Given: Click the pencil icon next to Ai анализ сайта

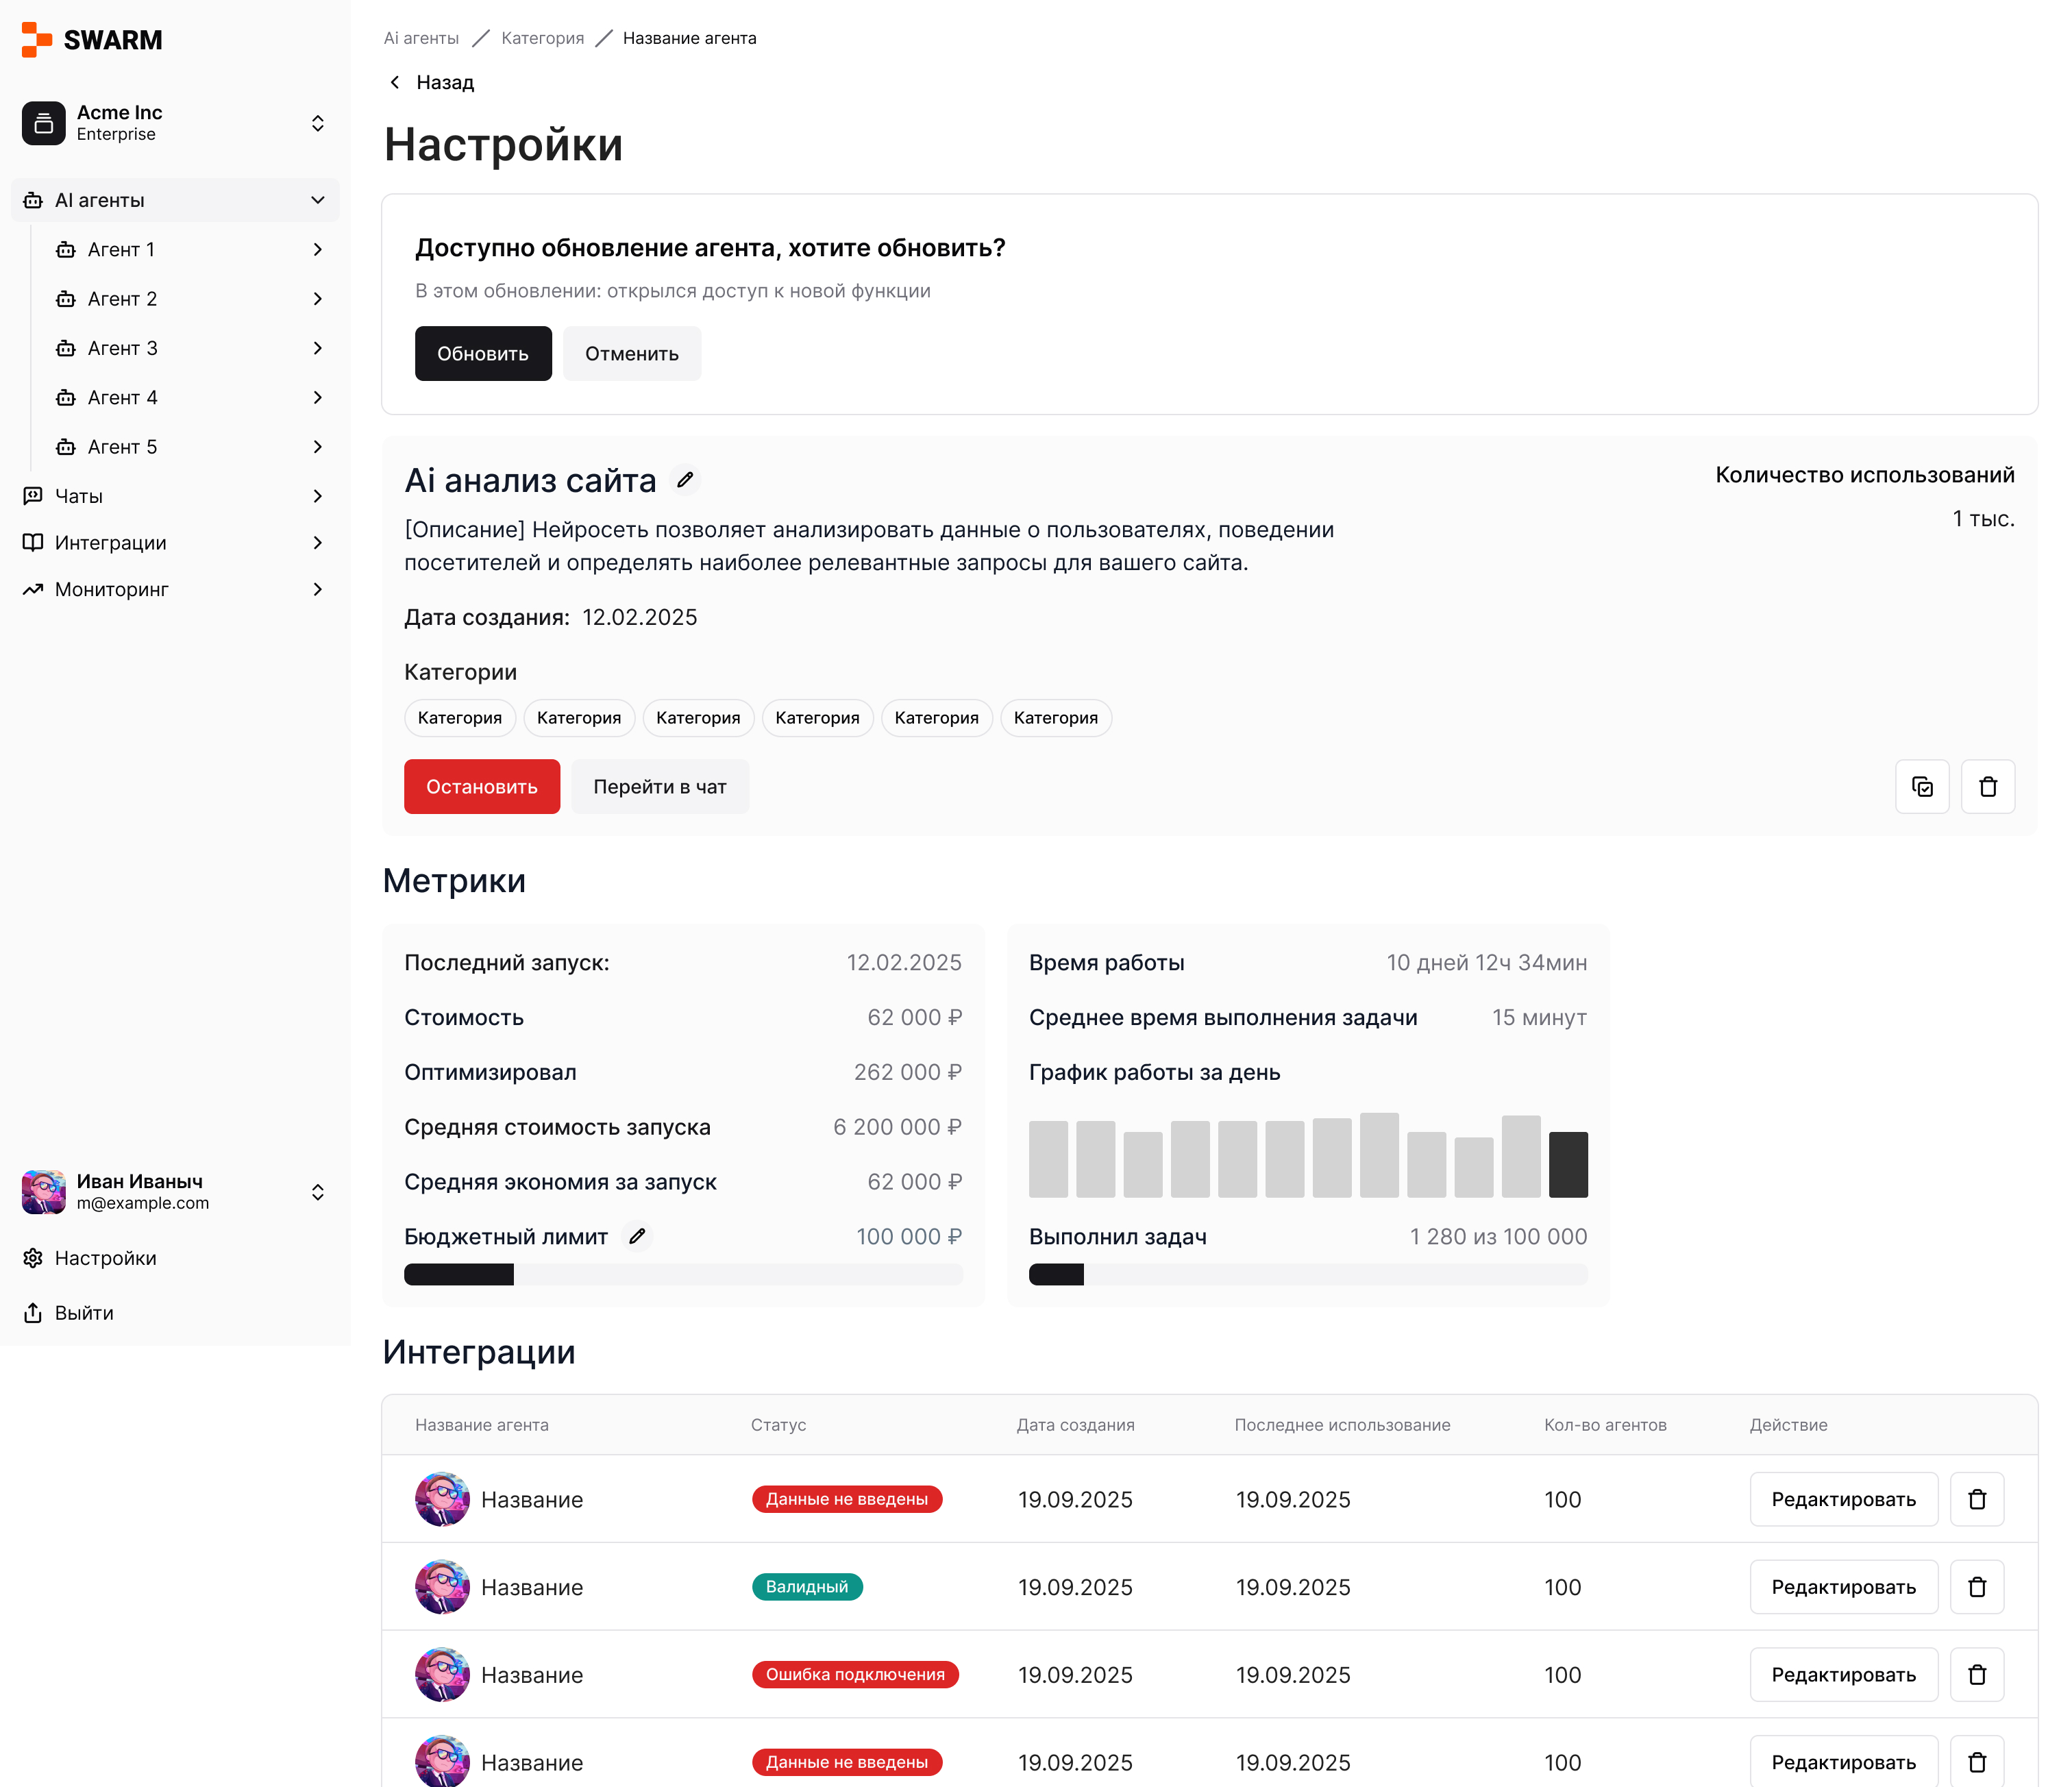Looking at the screenshot, I should pos(685,481).
